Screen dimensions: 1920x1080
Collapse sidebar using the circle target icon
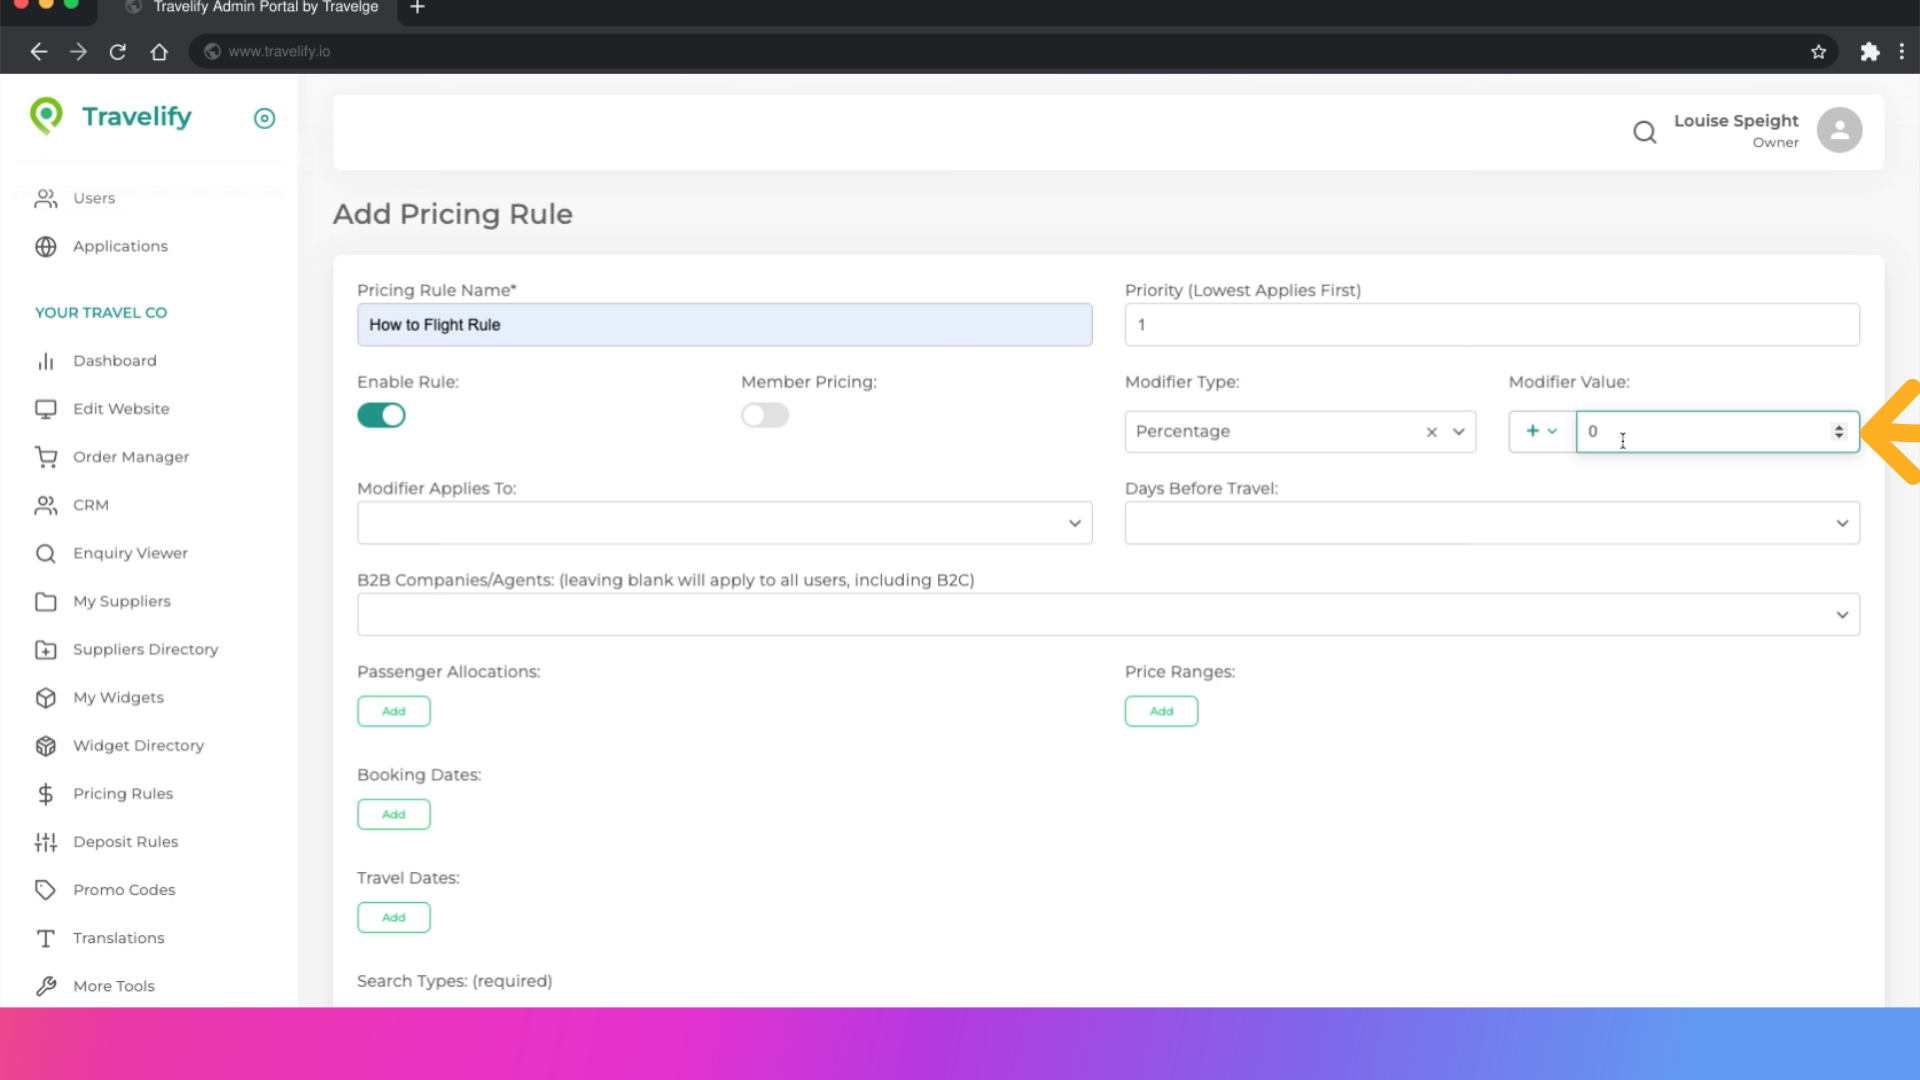coord(264,118)
